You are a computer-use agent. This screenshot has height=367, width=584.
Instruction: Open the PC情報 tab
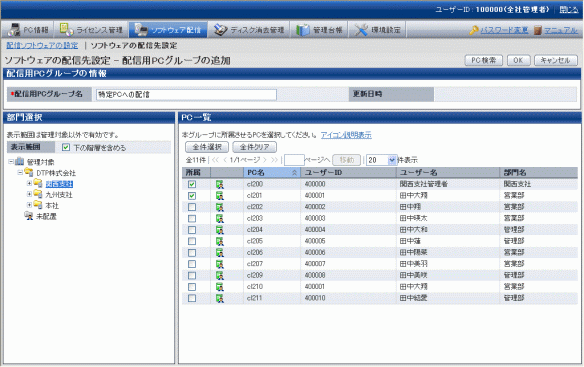click(x=28, y=30)
